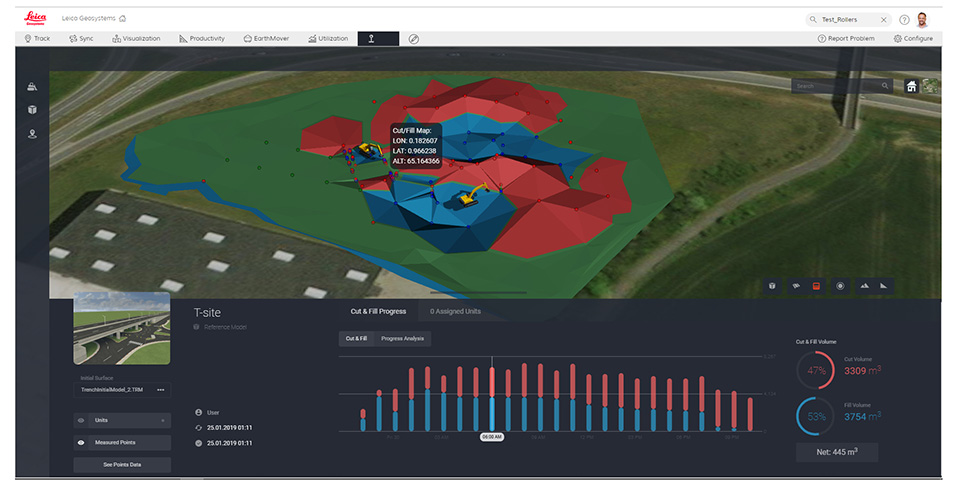Open the compass icon in the toolbar
The image size is (960, 480).
[414, 39]
